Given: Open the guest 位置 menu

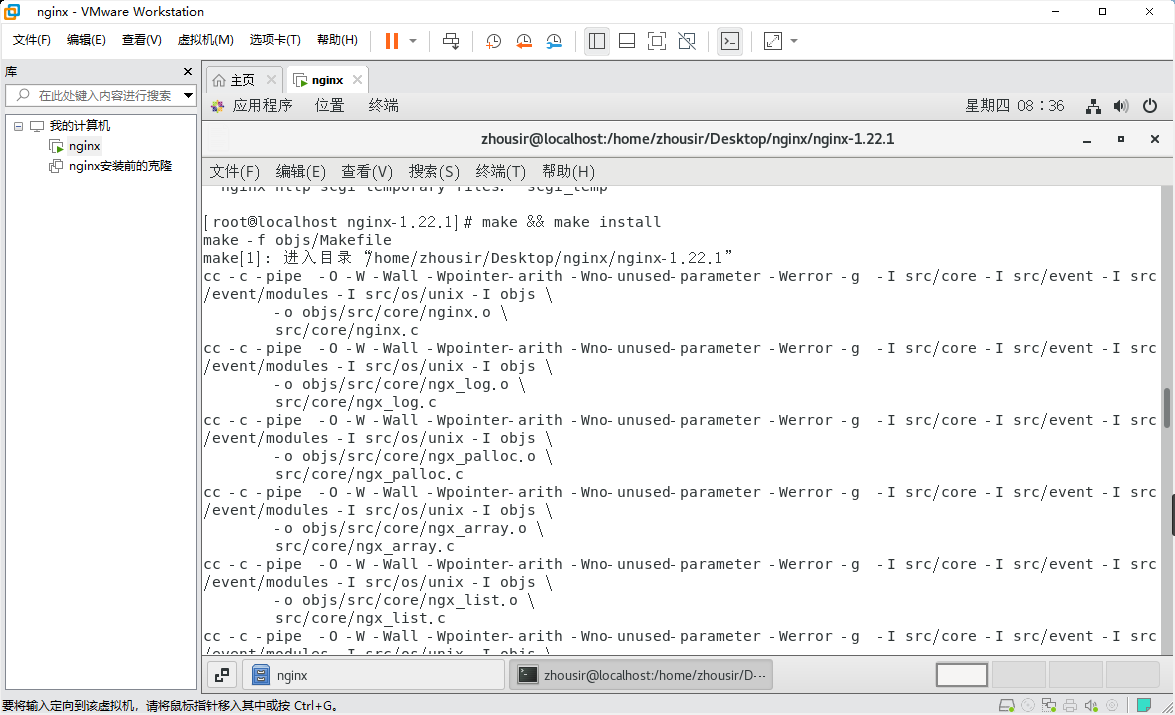Looking at the screenshot, I should pyautogui.click(x=330, y=106).
